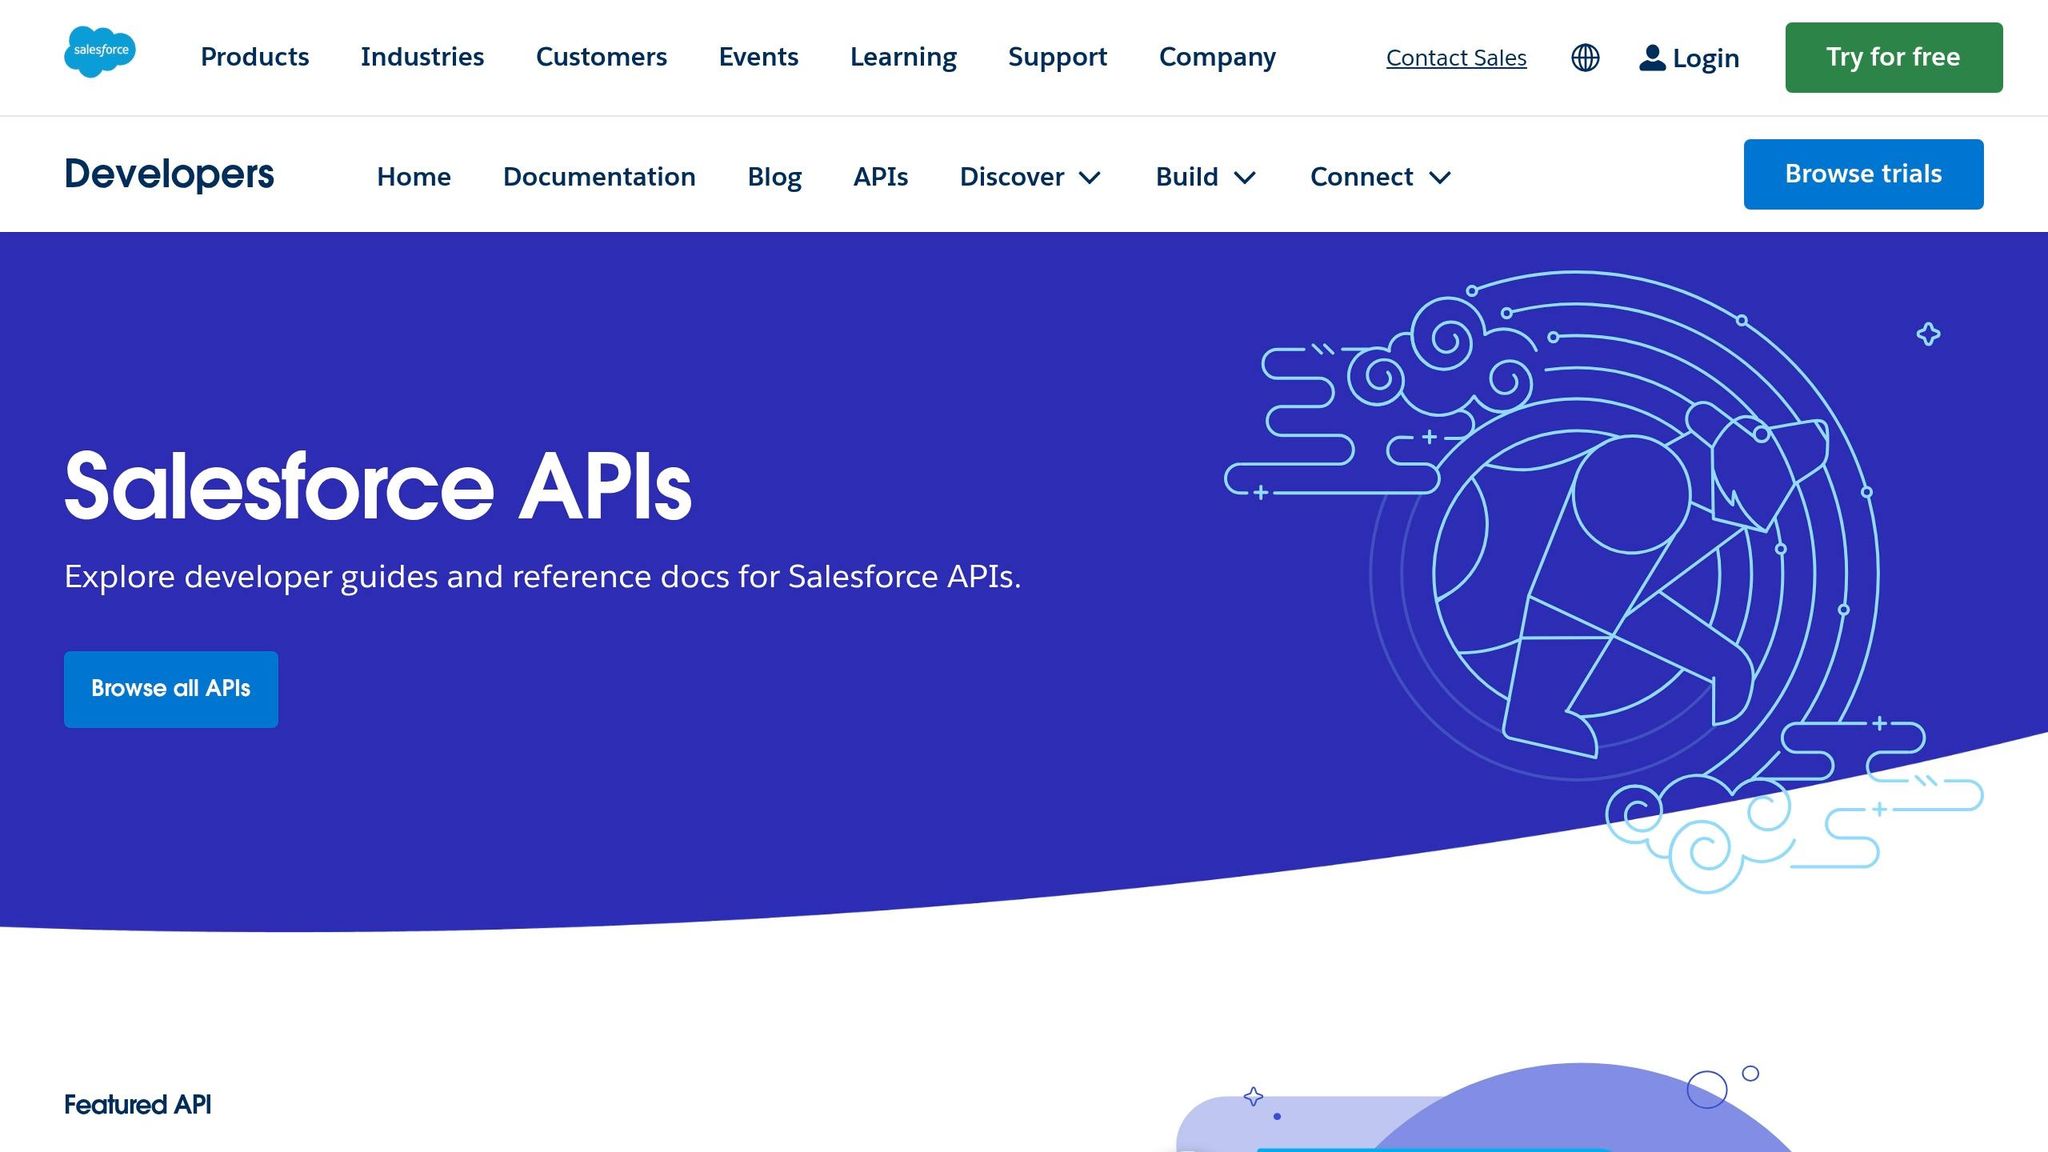Open the APIs link
Image resolution: width=2048 pixels, height=1152 pixels.
(880, 177)
